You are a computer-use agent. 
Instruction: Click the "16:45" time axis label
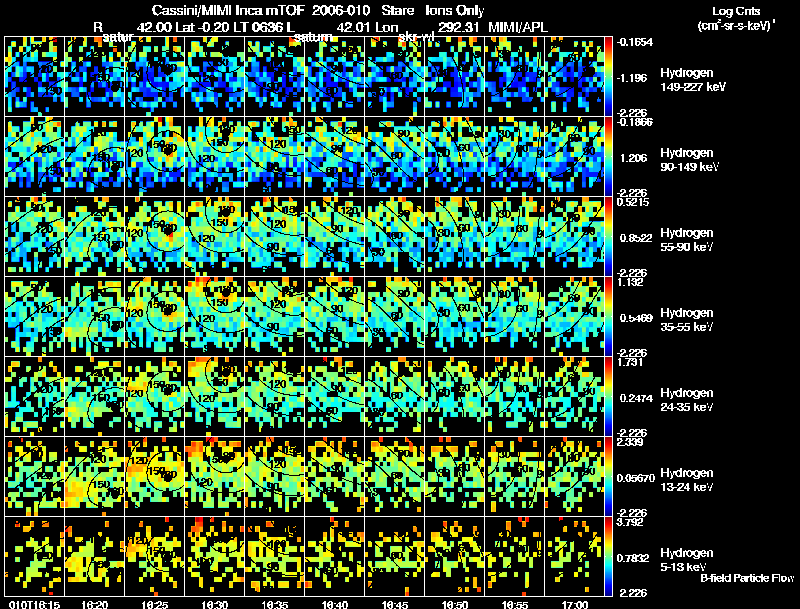click(395, 605)
